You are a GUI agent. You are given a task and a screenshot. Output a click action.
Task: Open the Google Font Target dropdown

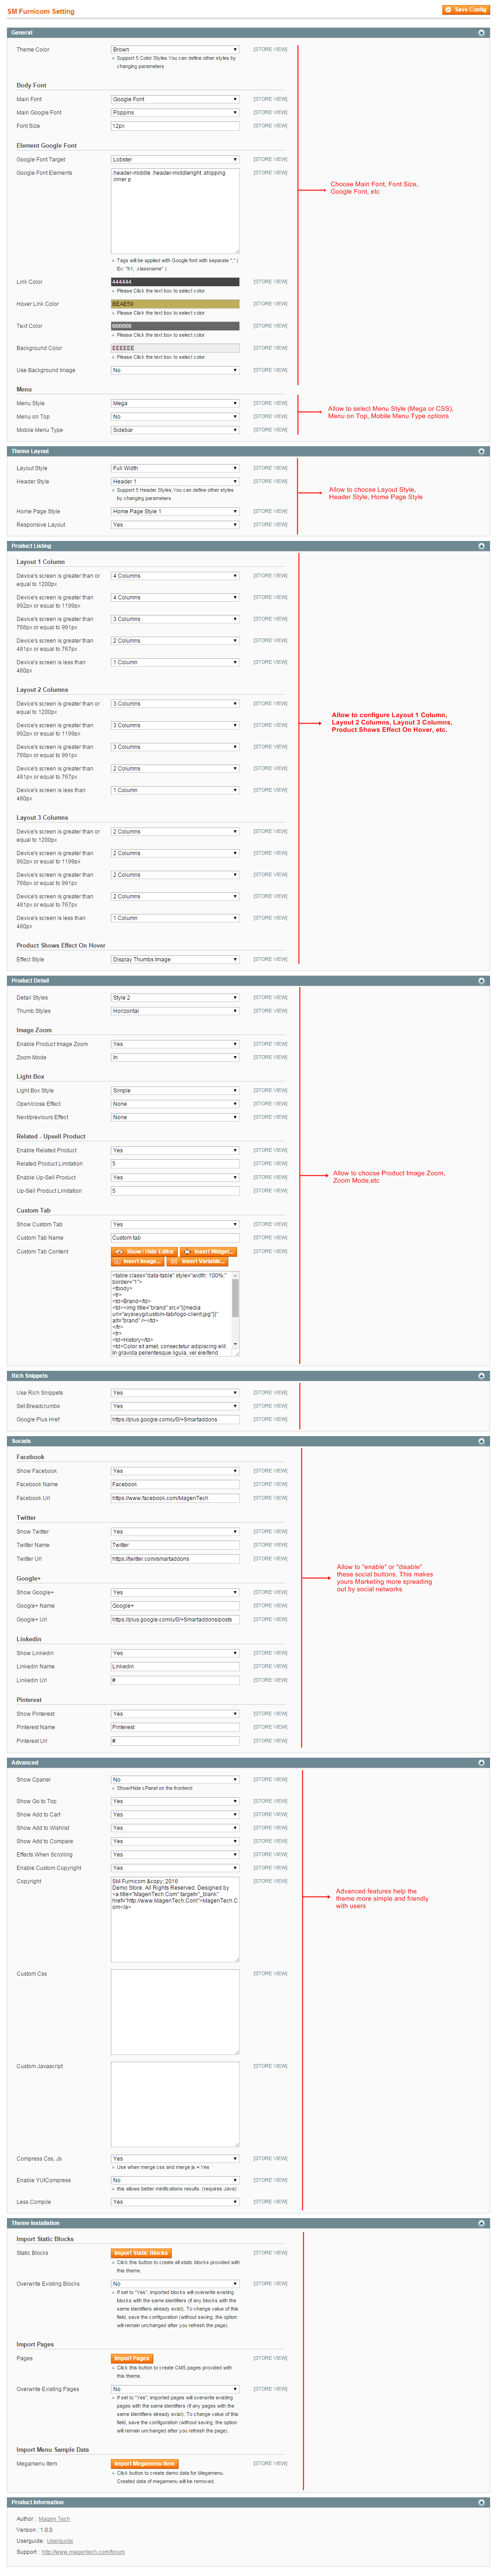coord(175,159)
